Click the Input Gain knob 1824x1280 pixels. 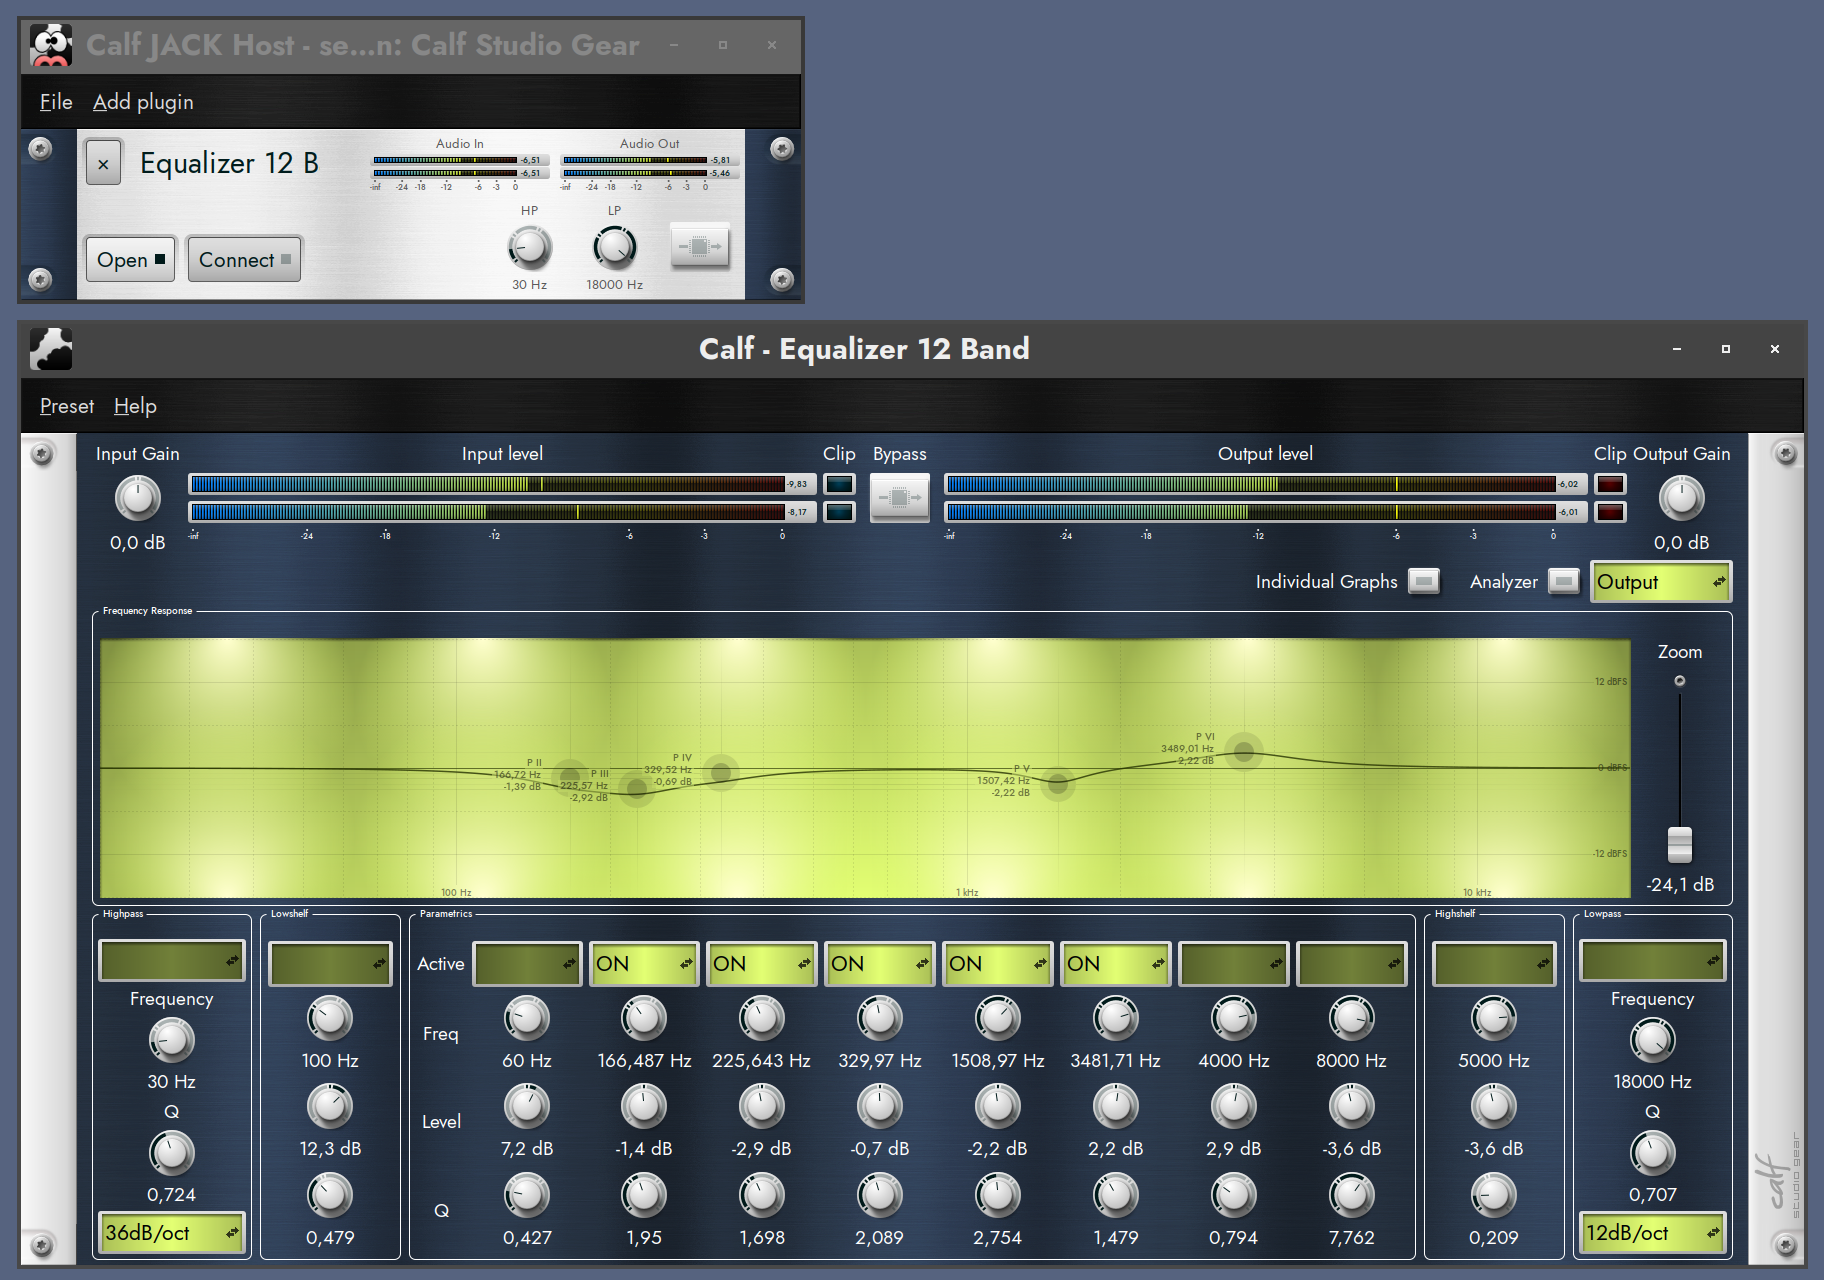[x=138, y=498]
